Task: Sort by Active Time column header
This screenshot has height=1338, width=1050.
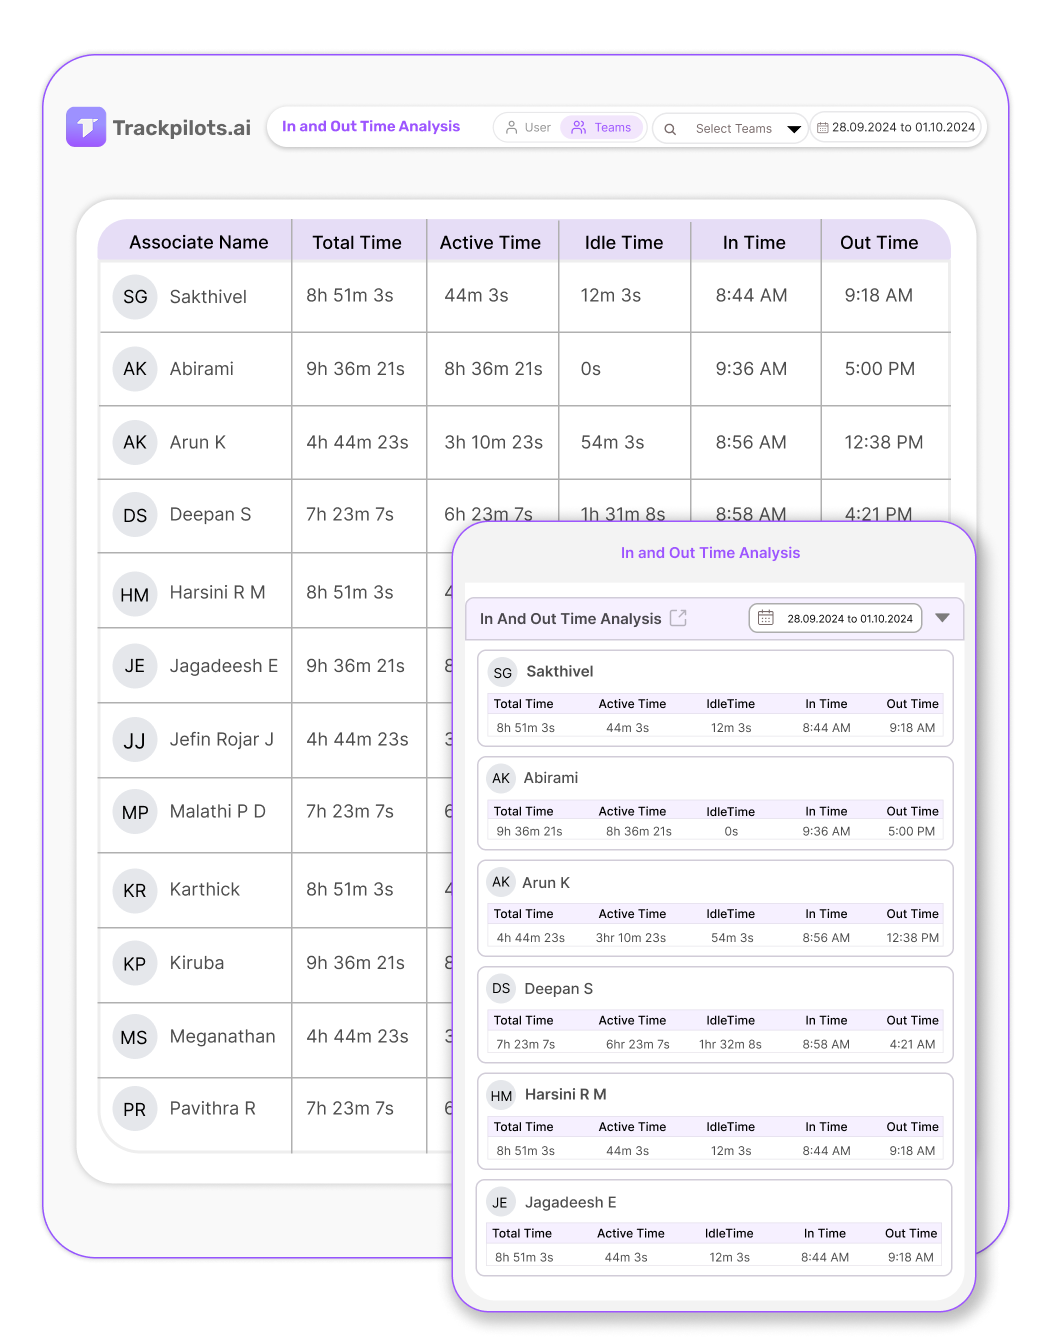Action: point(490,242)
